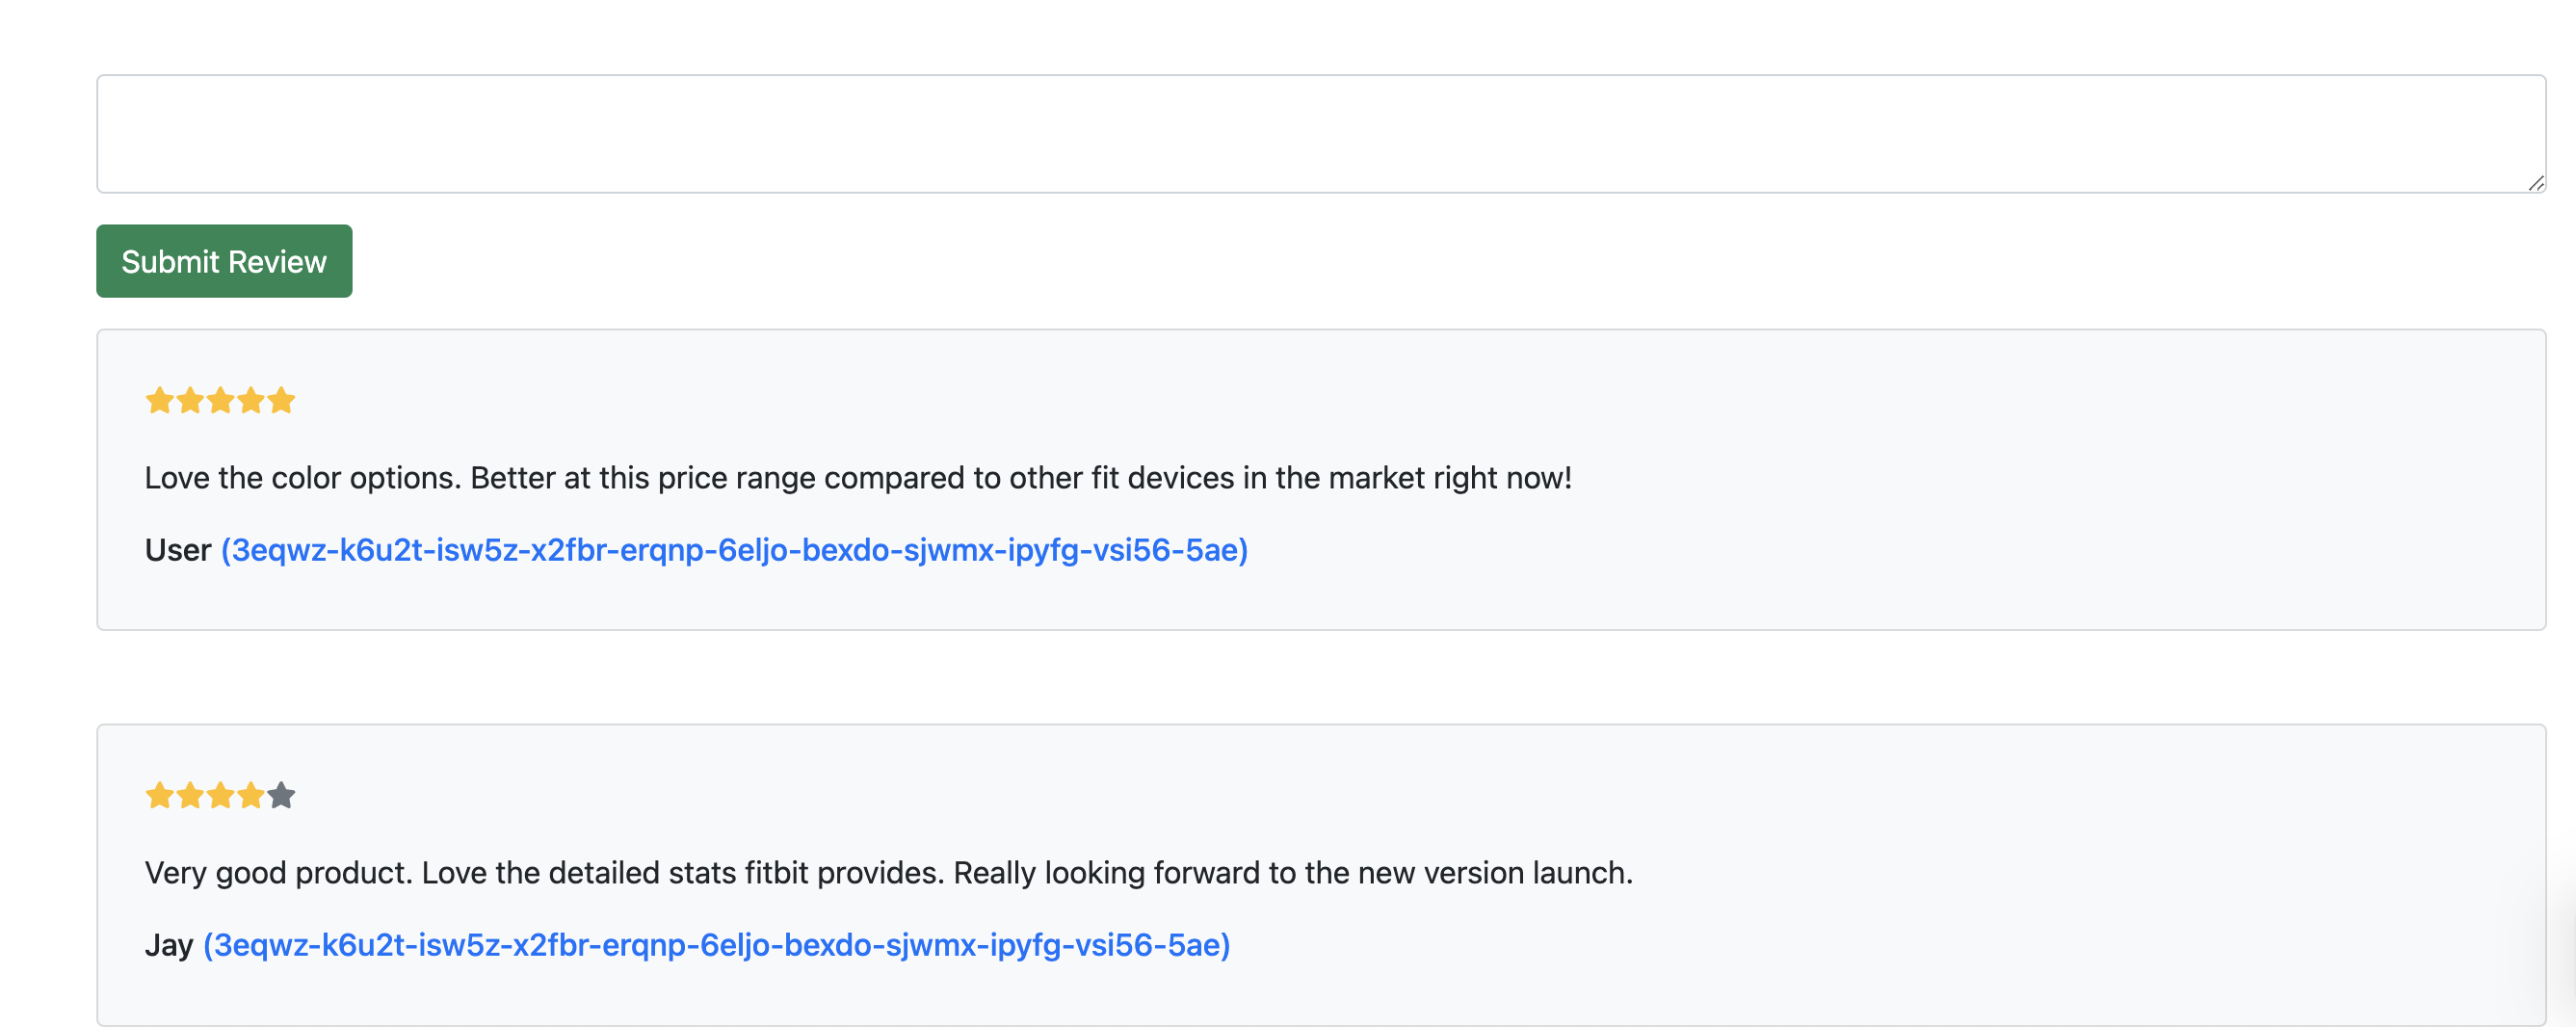Viewport: 2576px width, 1027px height.
Task: Open principal ID link beside Jay
Action: [x=716, y=945]
